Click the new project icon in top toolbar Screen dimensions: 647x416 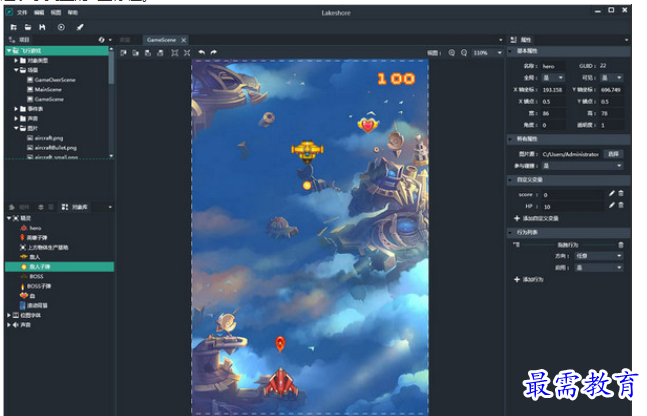pyautogui.click(x=14, y=27)
